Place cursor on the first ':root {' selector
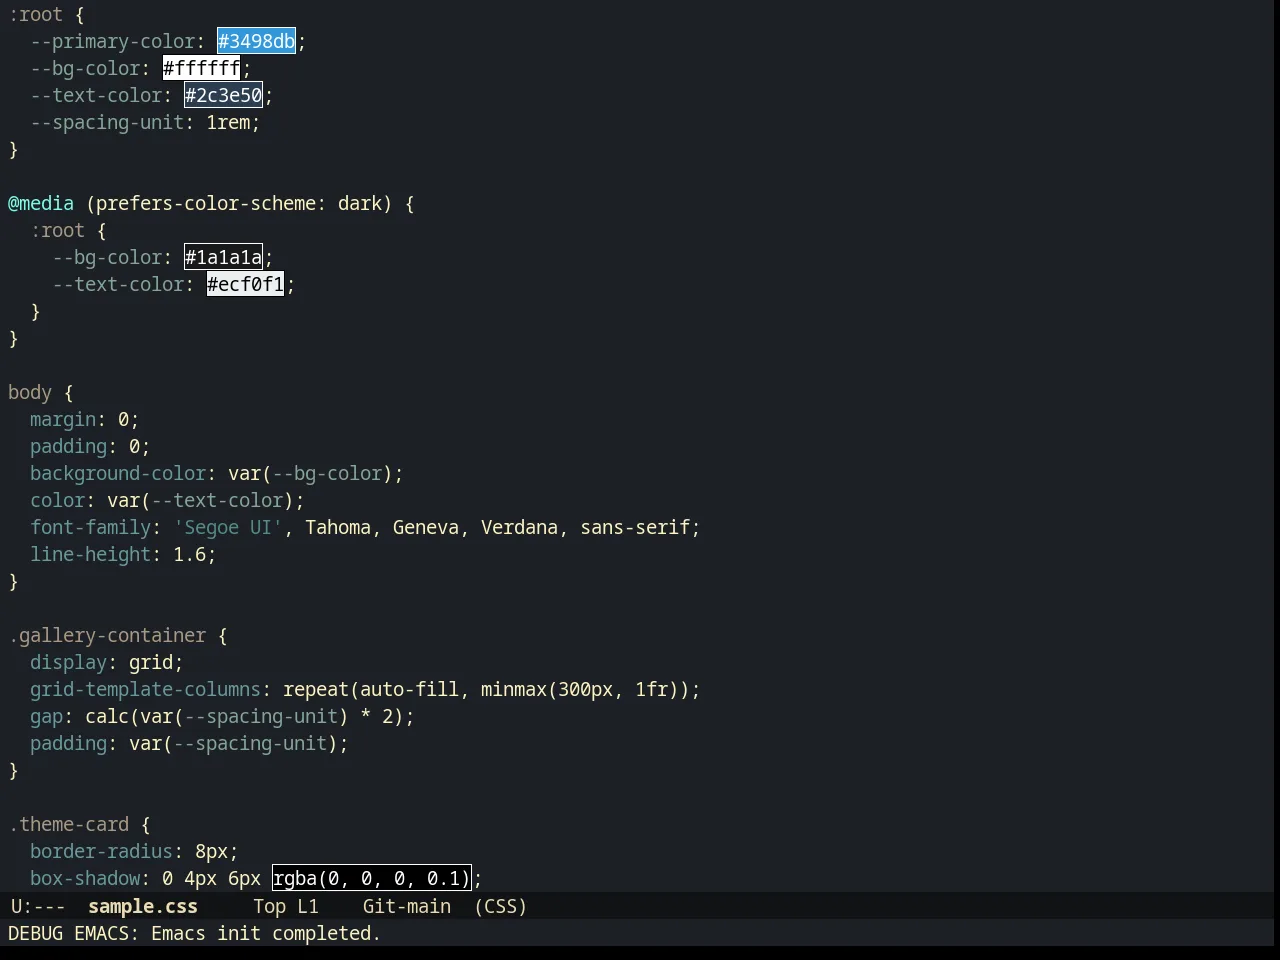This screenshot has height=960, width=1280. 47,14
